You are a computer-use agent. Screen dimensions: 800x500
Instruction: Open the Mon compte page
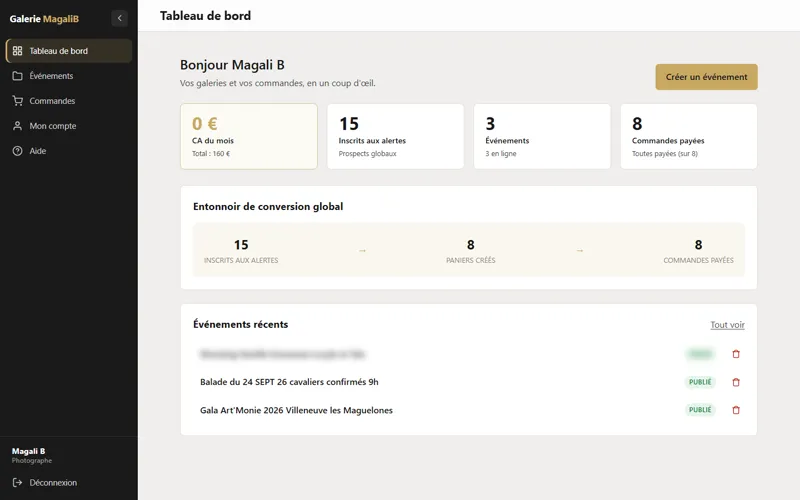[69, 126]
